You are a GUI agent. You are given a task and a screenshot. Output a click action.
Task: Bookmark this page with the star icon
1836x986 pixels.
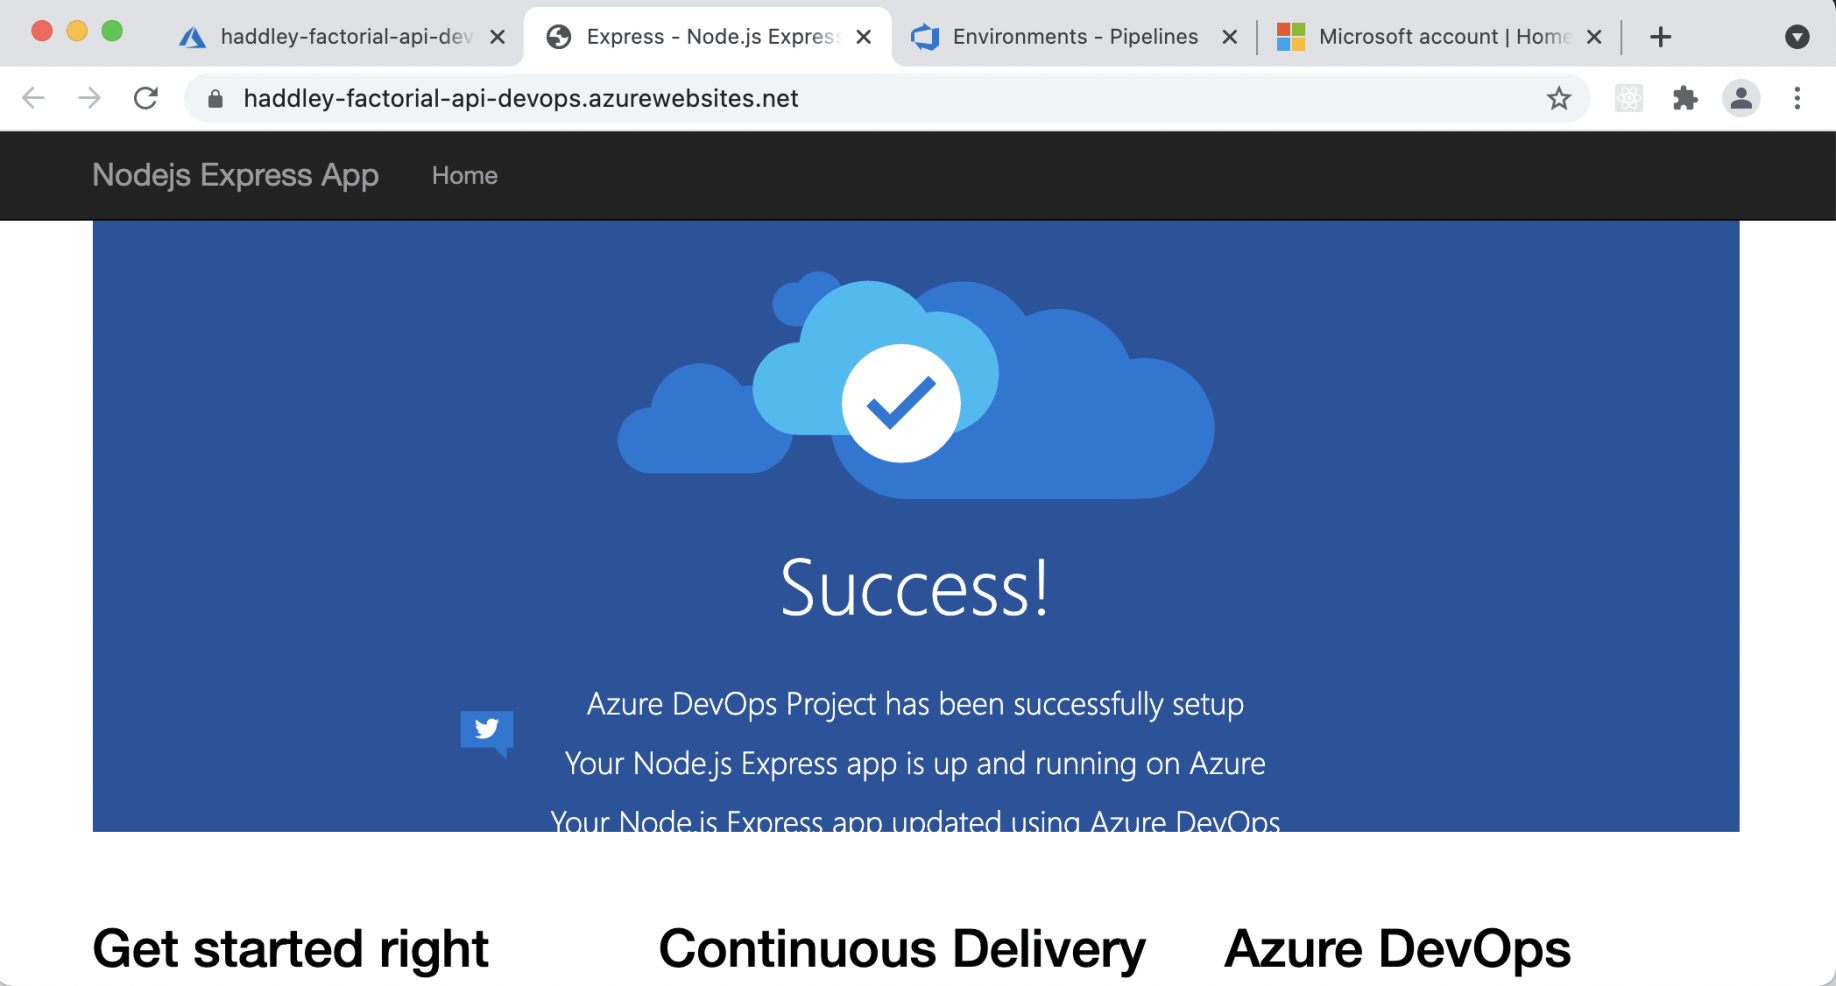coord(1559,98)
